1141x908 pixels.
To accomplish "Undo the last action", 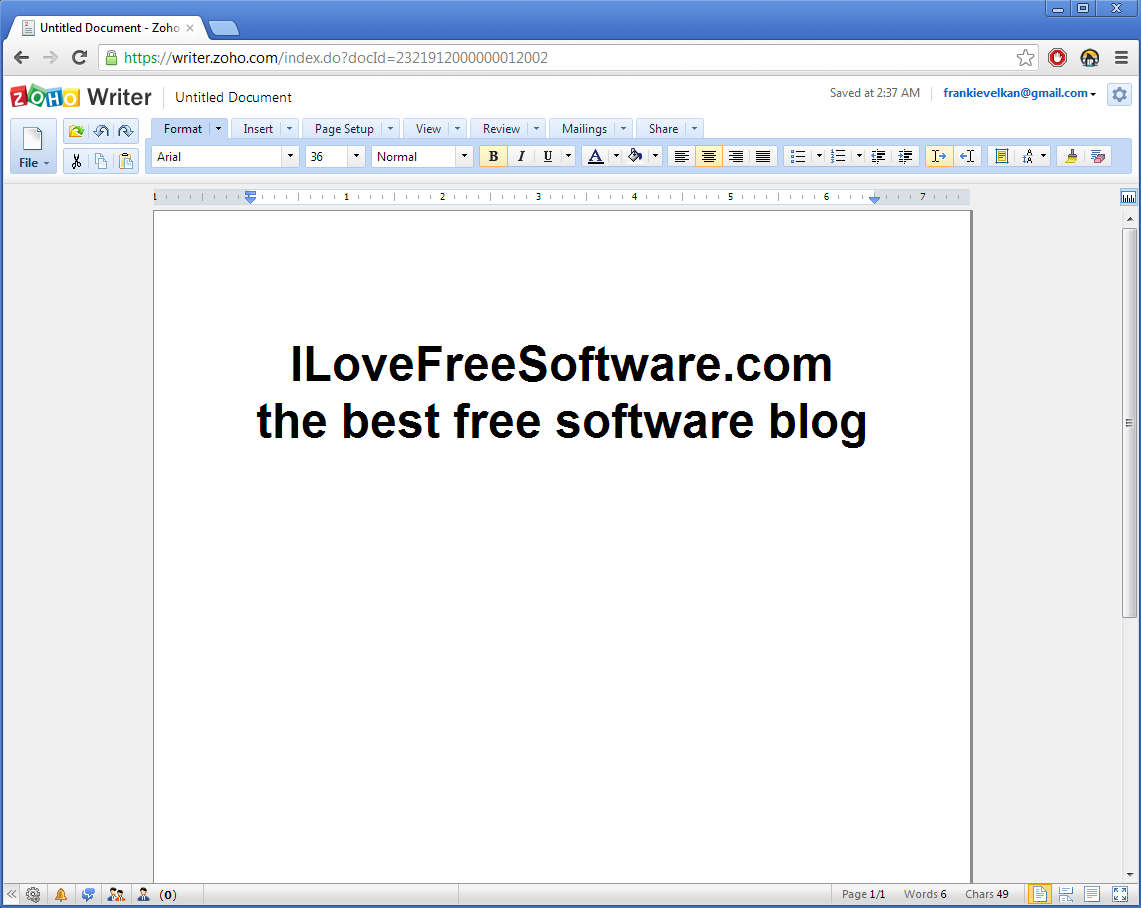I will tap(101, 131).
